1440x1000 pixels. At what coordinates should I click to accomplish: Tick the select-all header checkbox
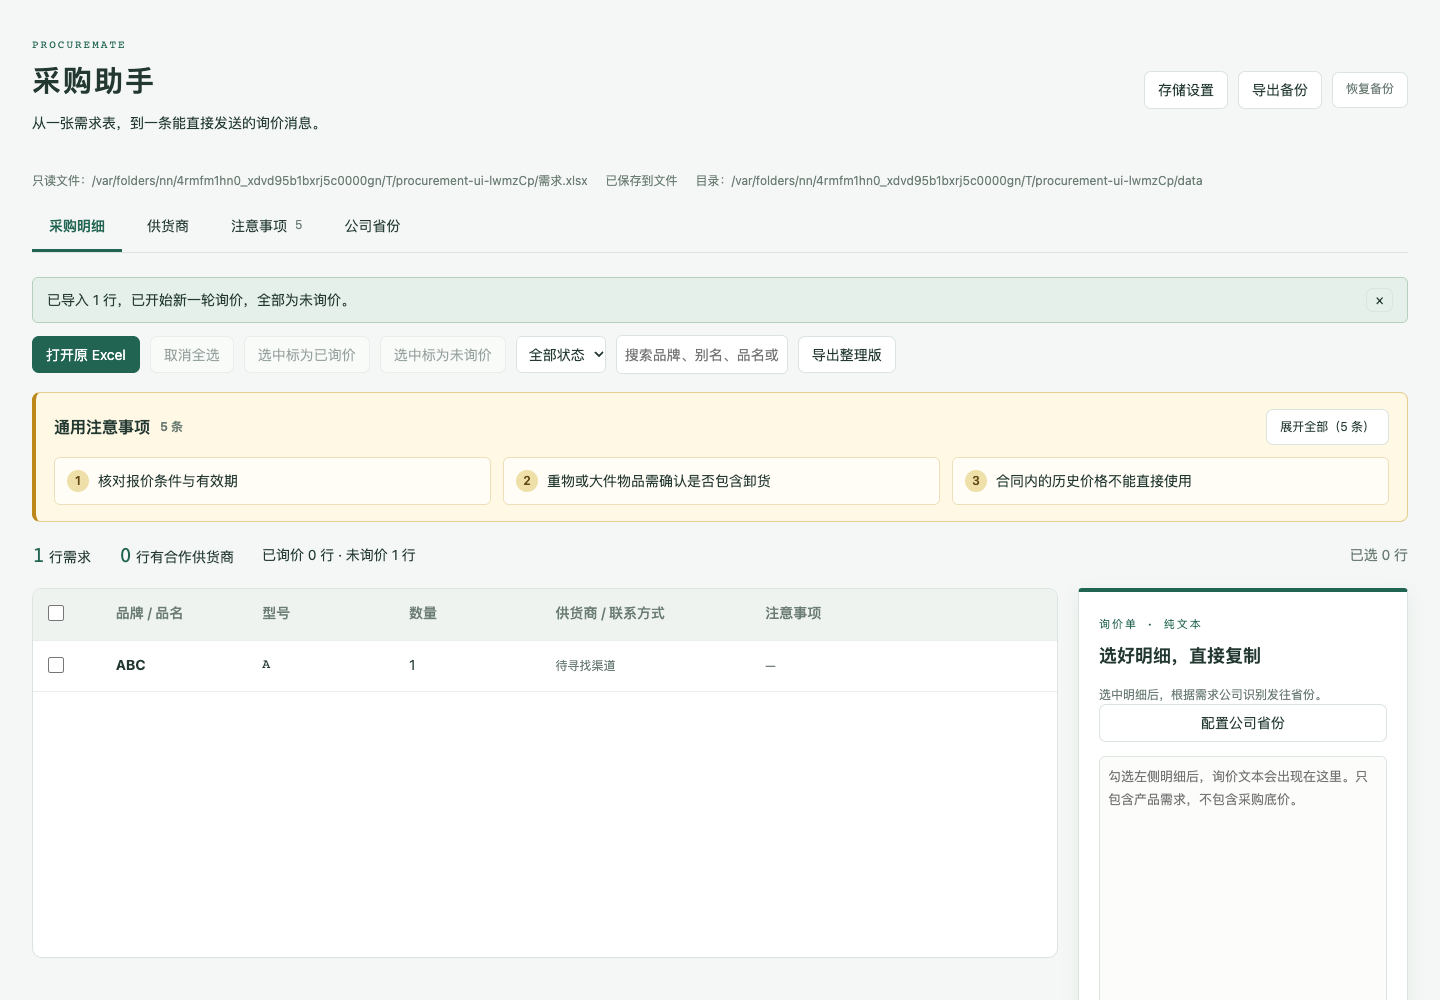[56, 613]
